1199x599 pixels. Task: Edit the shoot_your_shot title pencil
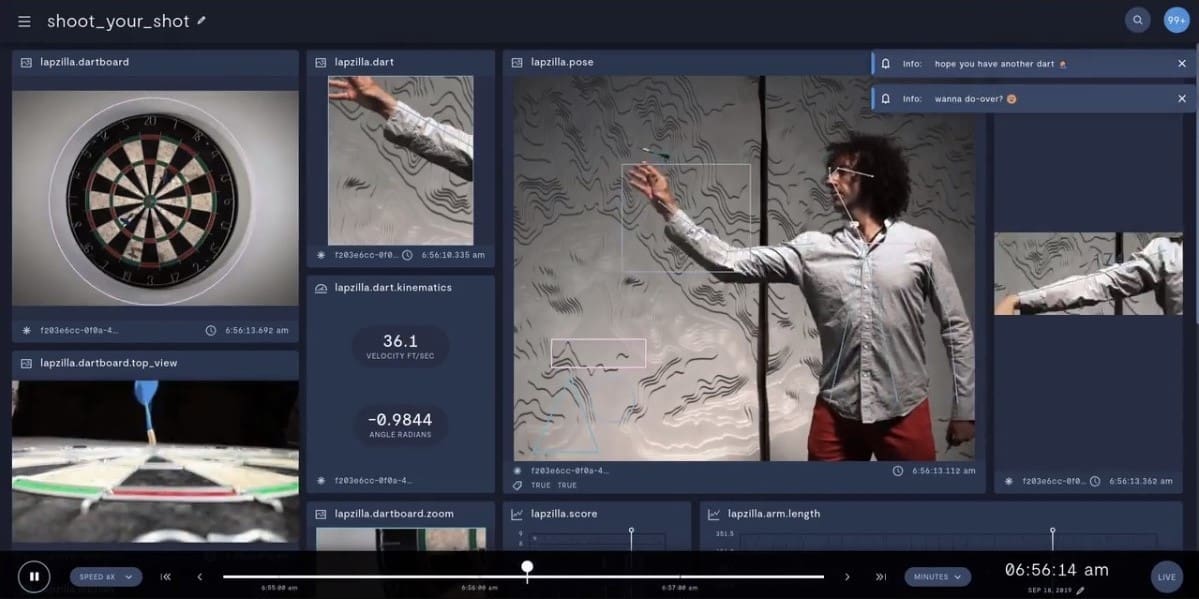tap(202, 21)
